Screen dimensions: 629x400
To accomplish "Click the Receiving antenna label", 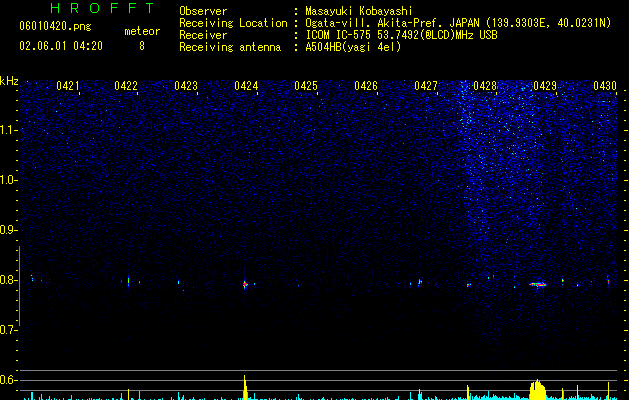I will [x=230, y=47].
